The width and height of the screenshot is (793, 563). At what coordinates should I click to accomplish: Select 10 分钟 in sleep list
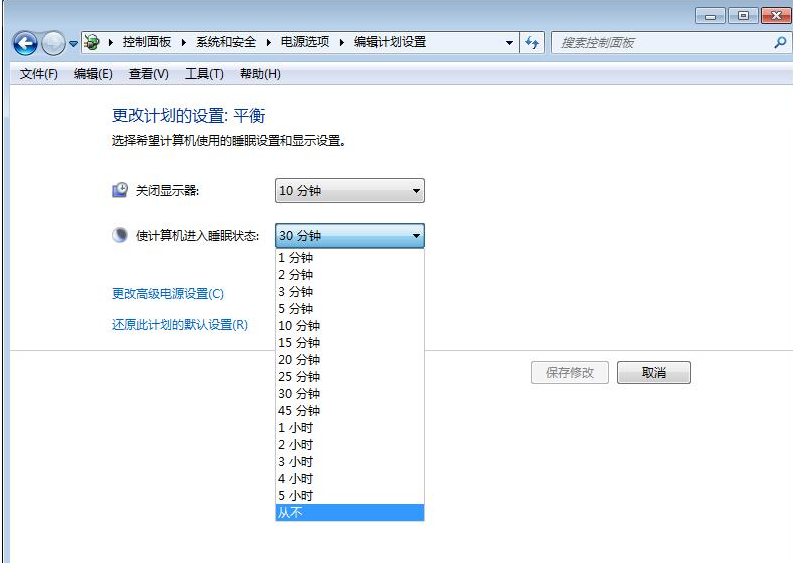(x=349, y=326)
